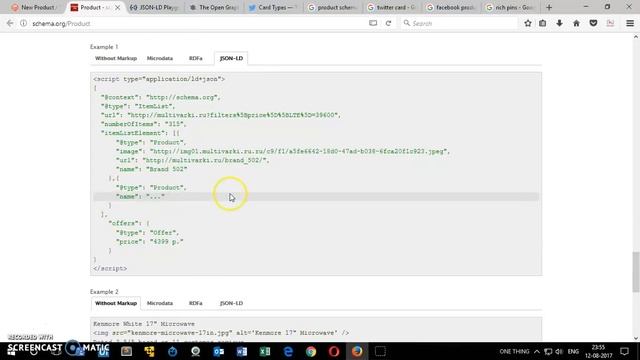Viewport: 640px width, 360px height.
Task: Click the image URL jpeg code line
Action: (x=283, y=151)
